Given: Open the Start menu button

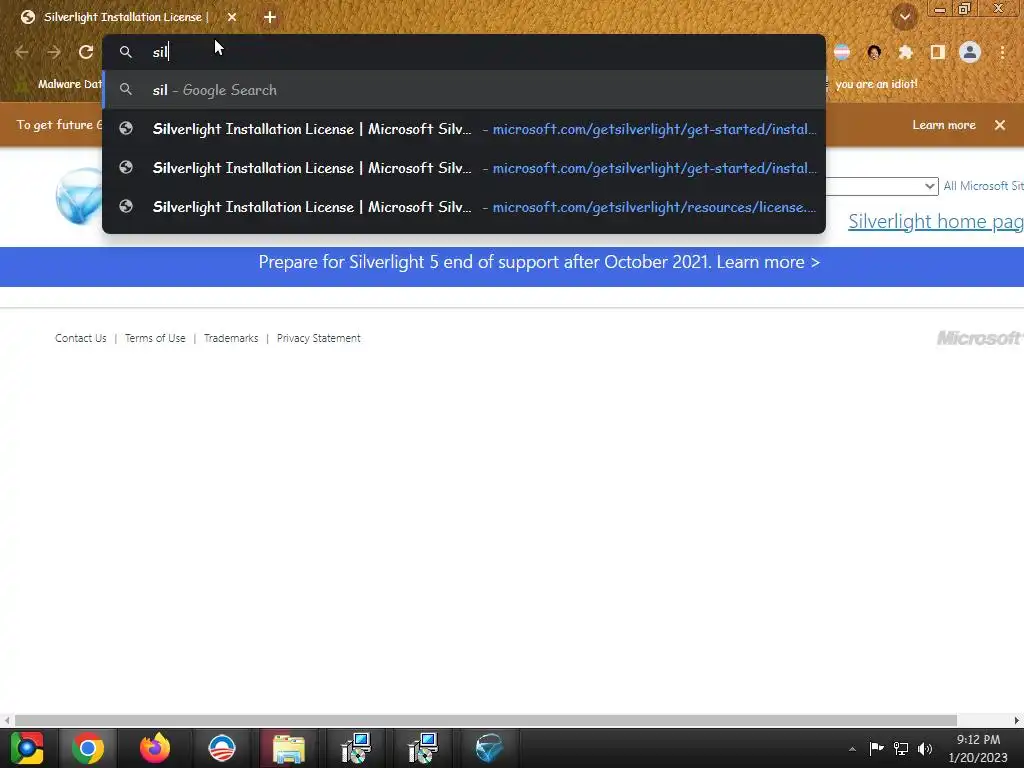Looking at the screenshot, I should pos(27,748).
